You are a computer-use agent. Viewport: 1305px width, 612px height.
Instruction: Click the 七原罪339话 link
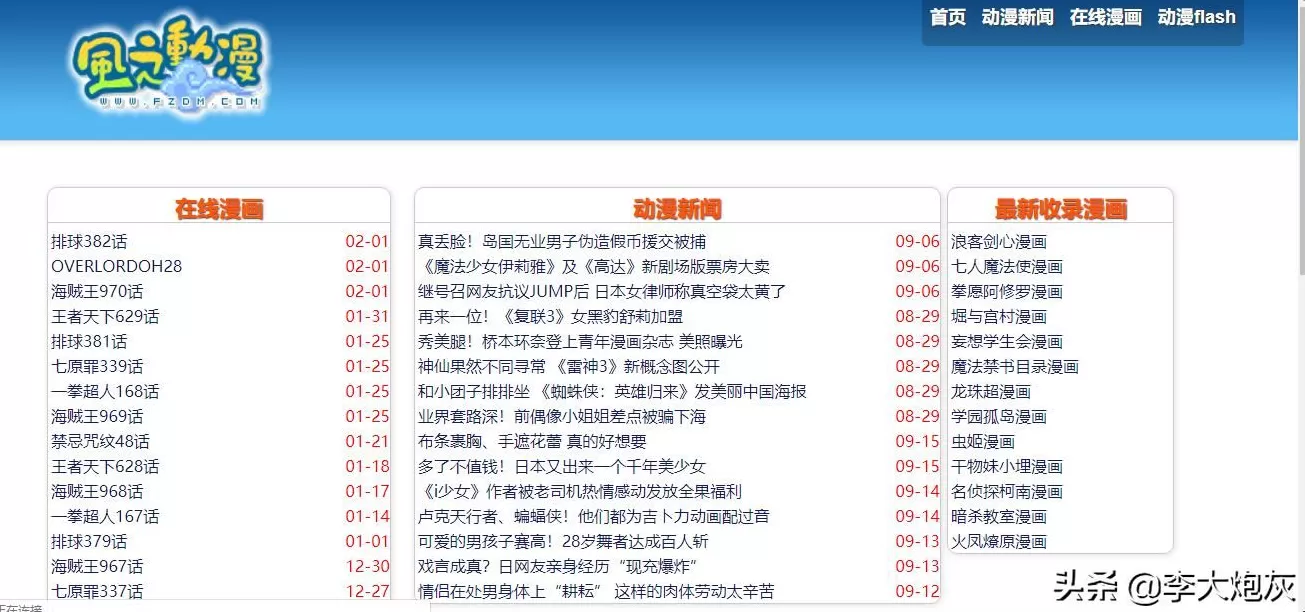coord(97,367)
